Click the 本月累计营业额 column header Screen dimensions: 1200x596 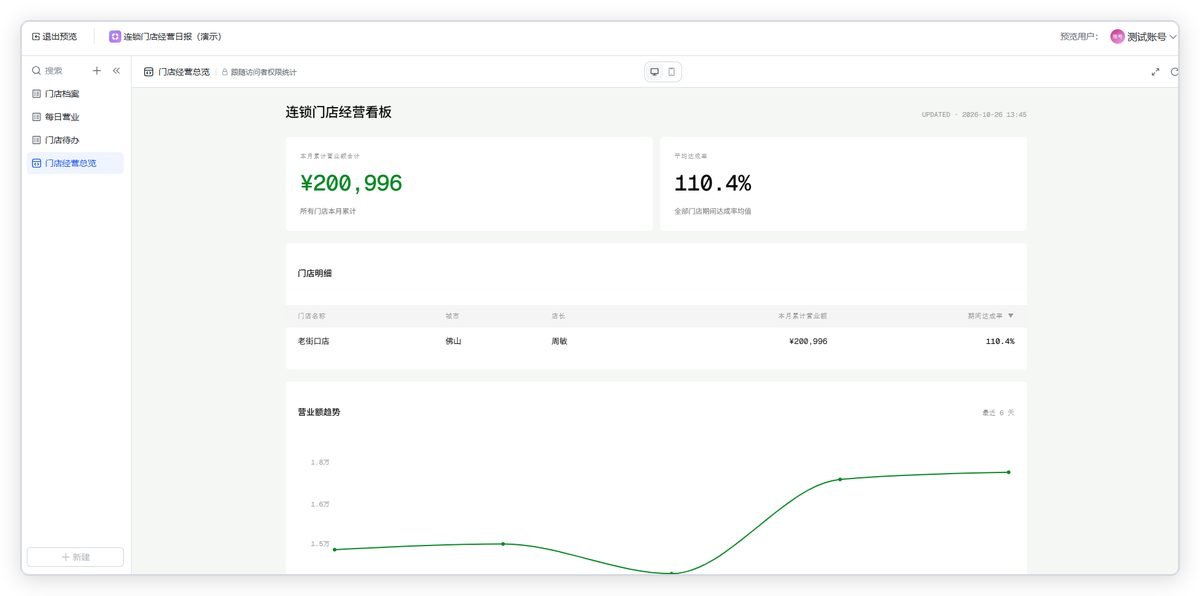803,316
